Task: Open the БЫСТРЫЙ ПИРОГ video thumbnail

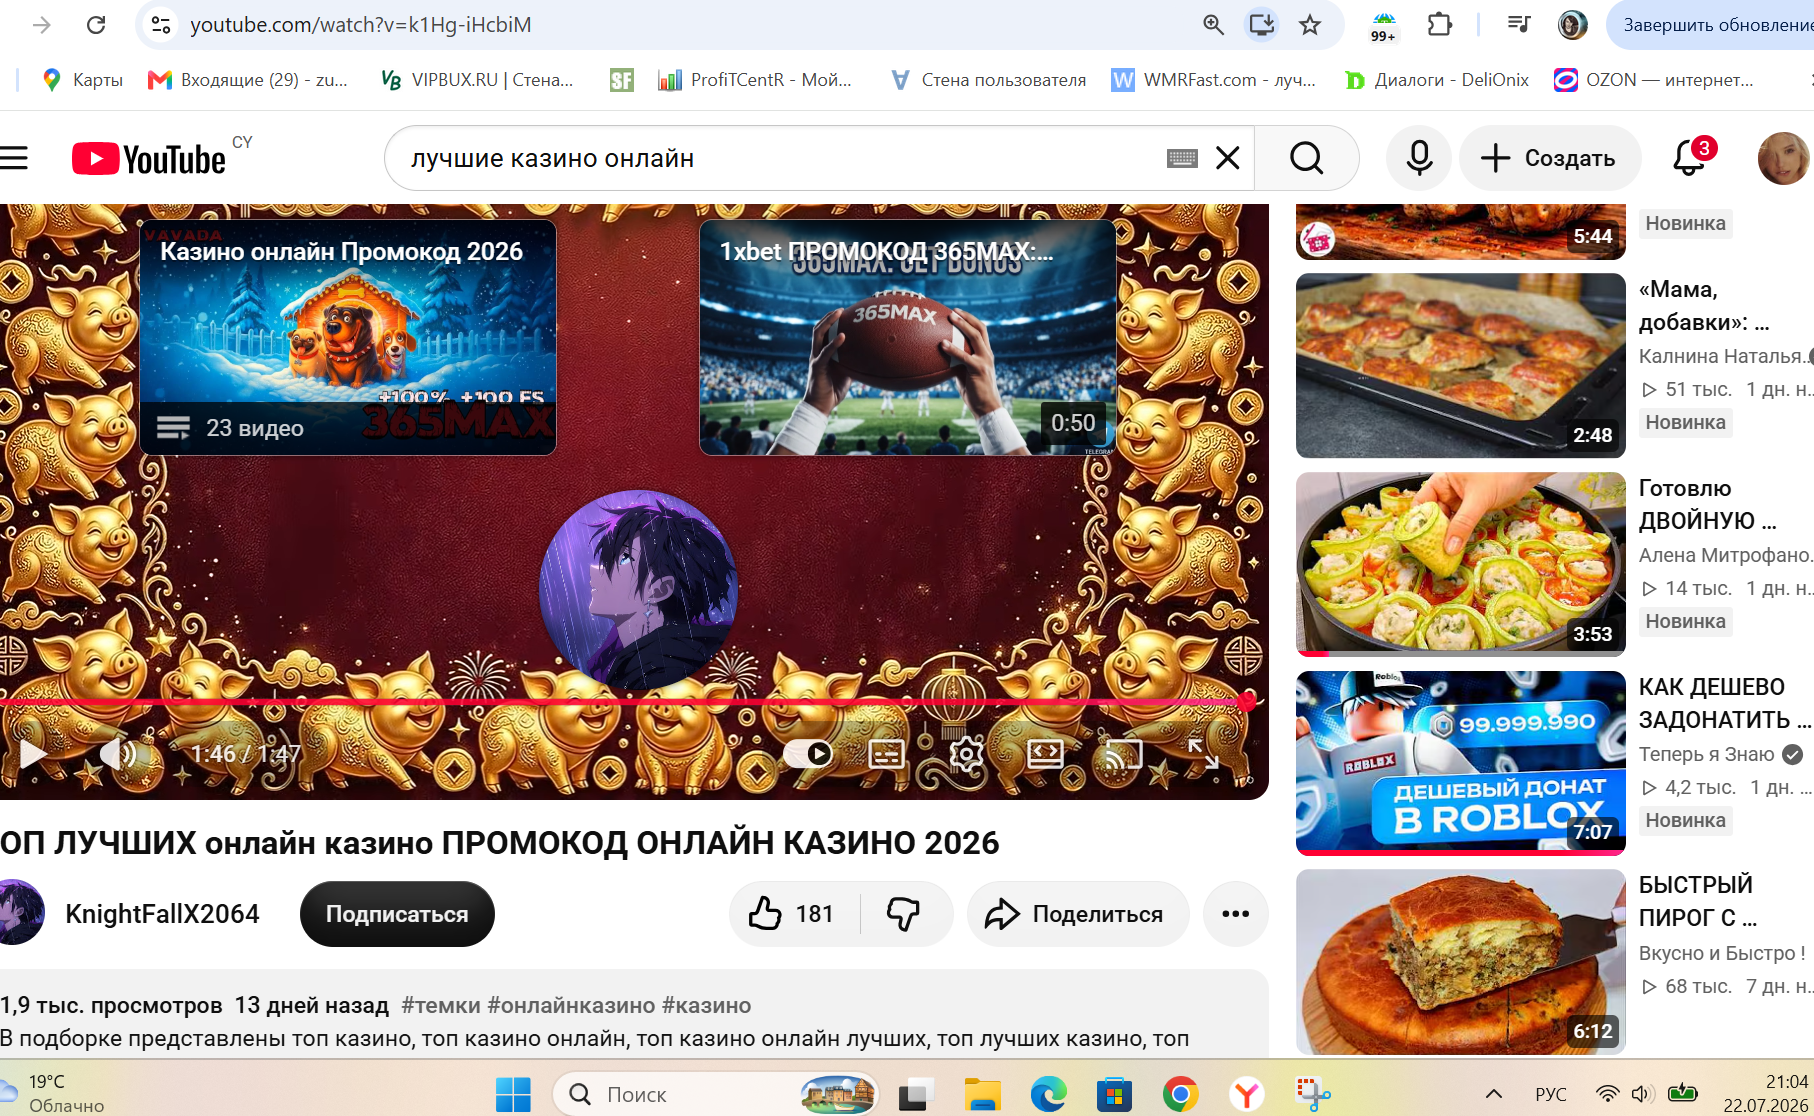Action: tap(1461, 961)
